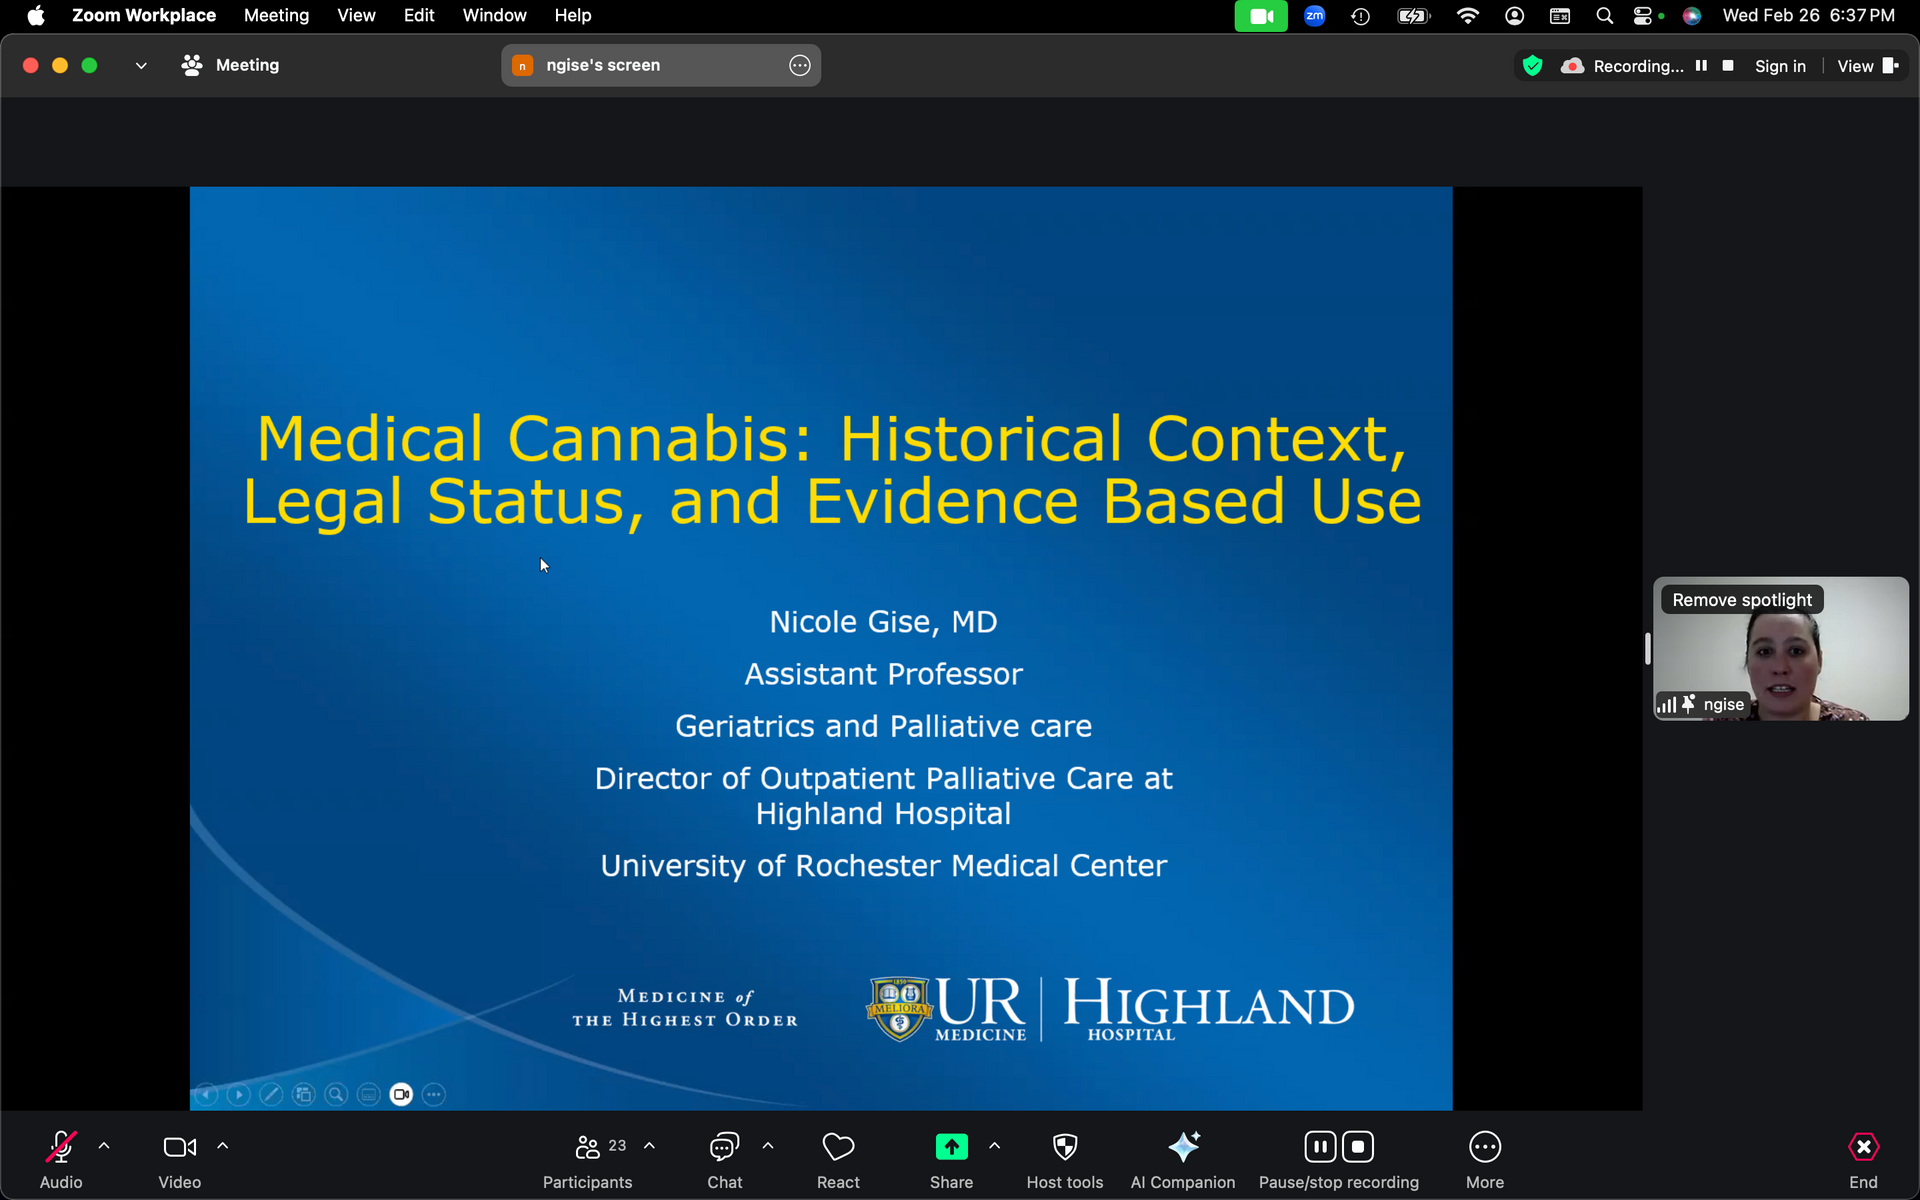
Task: Open Host tools shield icon
Action: pos(1065,1147)
